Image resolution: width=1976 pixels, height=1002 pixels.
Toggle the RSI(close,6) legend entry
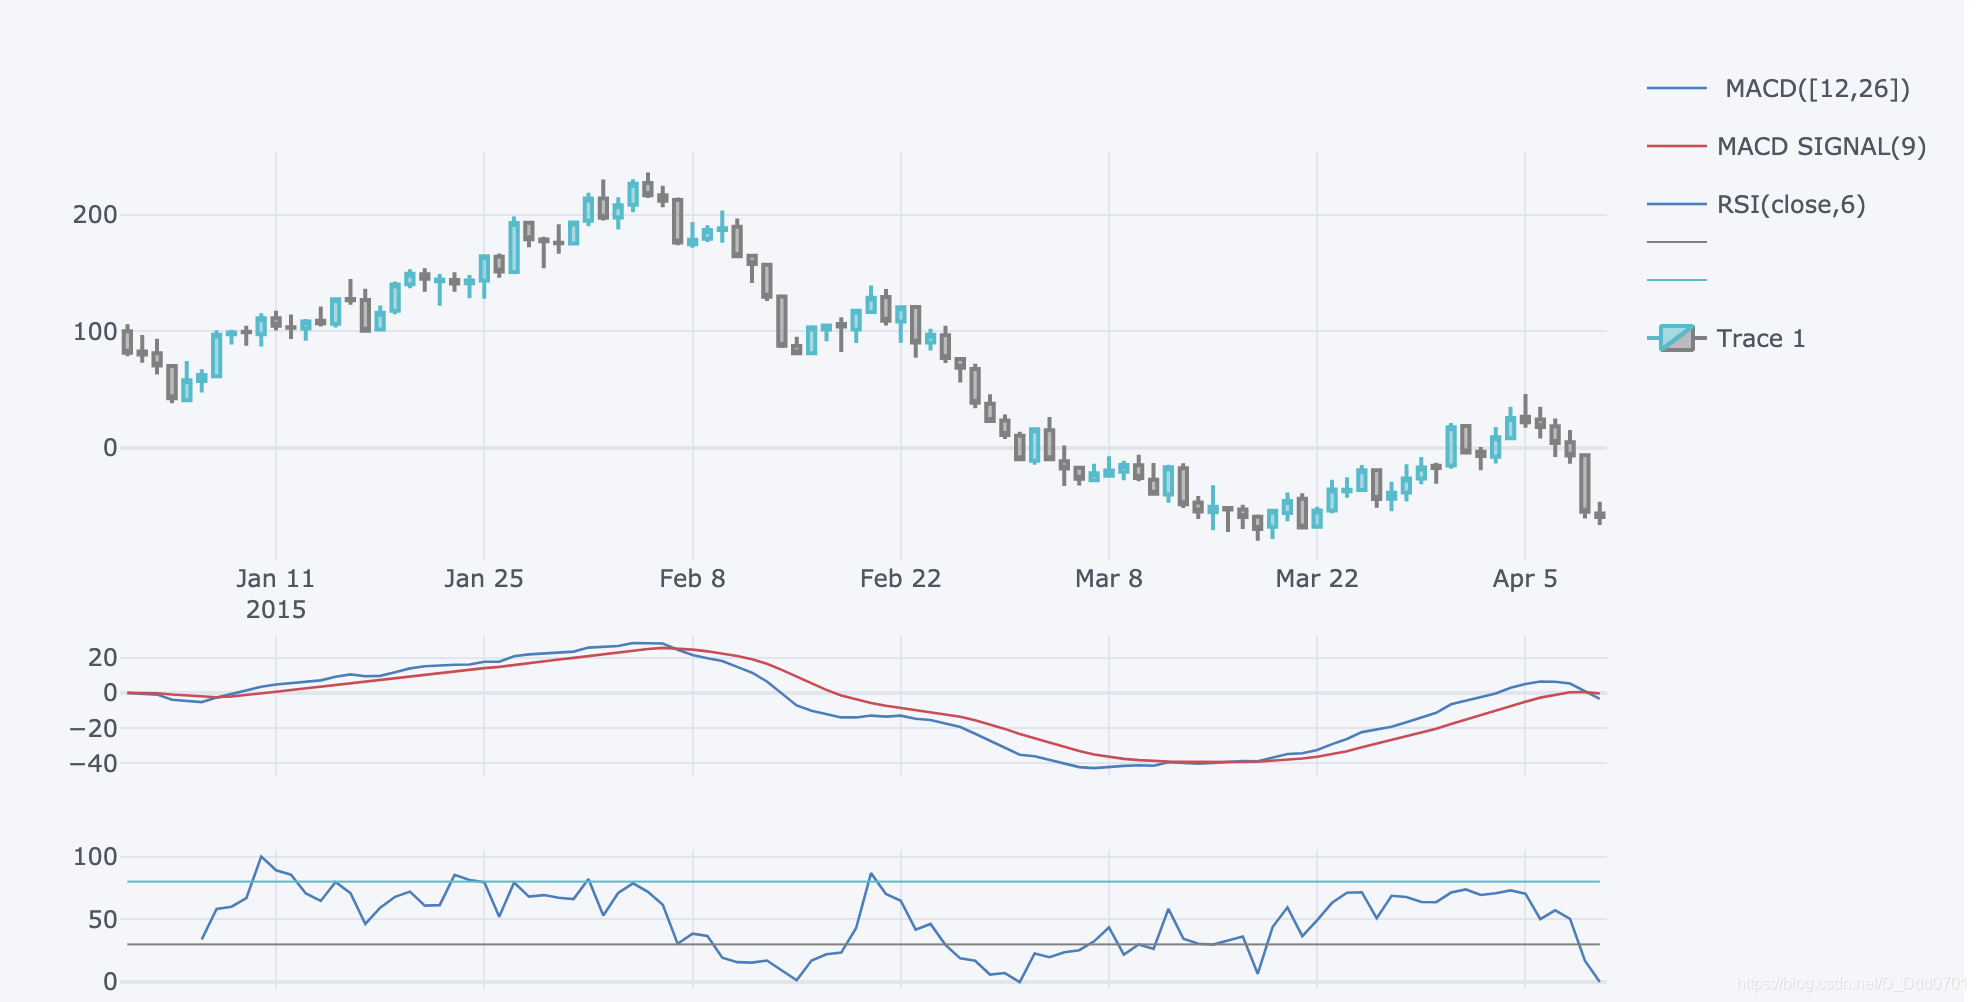point(1756,205)
